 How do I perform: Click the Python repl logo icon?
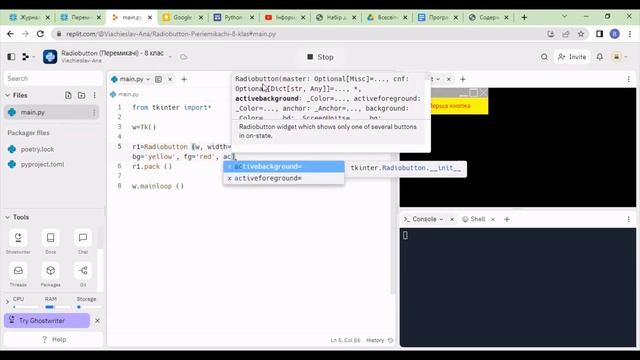pos(50,57)
